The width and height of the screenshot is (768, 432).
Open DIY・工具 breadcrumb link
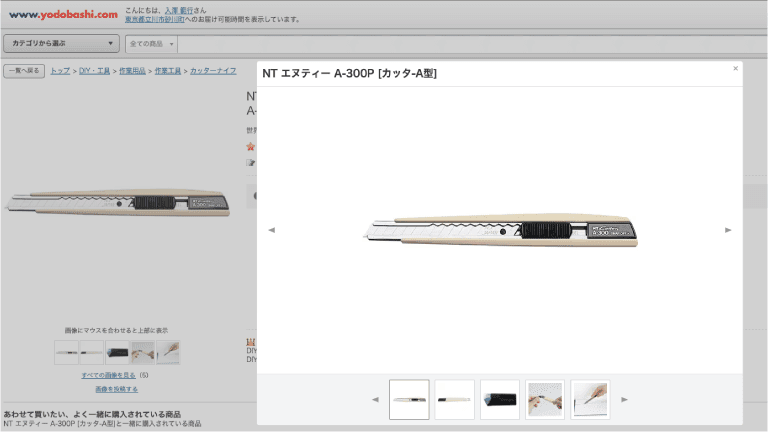point(95,71)
